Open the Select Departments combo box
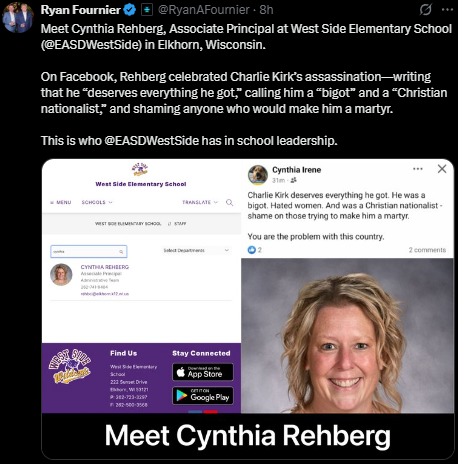 coord(196,250)
